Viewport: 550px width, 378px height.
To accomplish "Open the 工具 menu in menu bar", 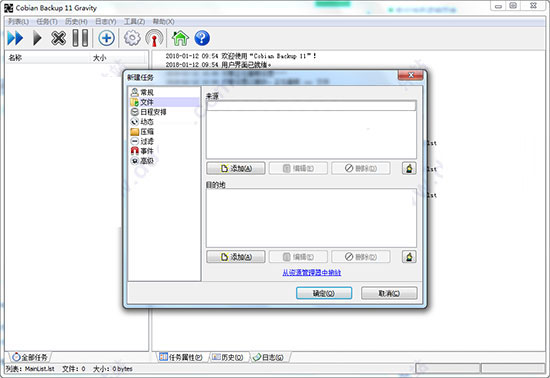I will [134, 22].
